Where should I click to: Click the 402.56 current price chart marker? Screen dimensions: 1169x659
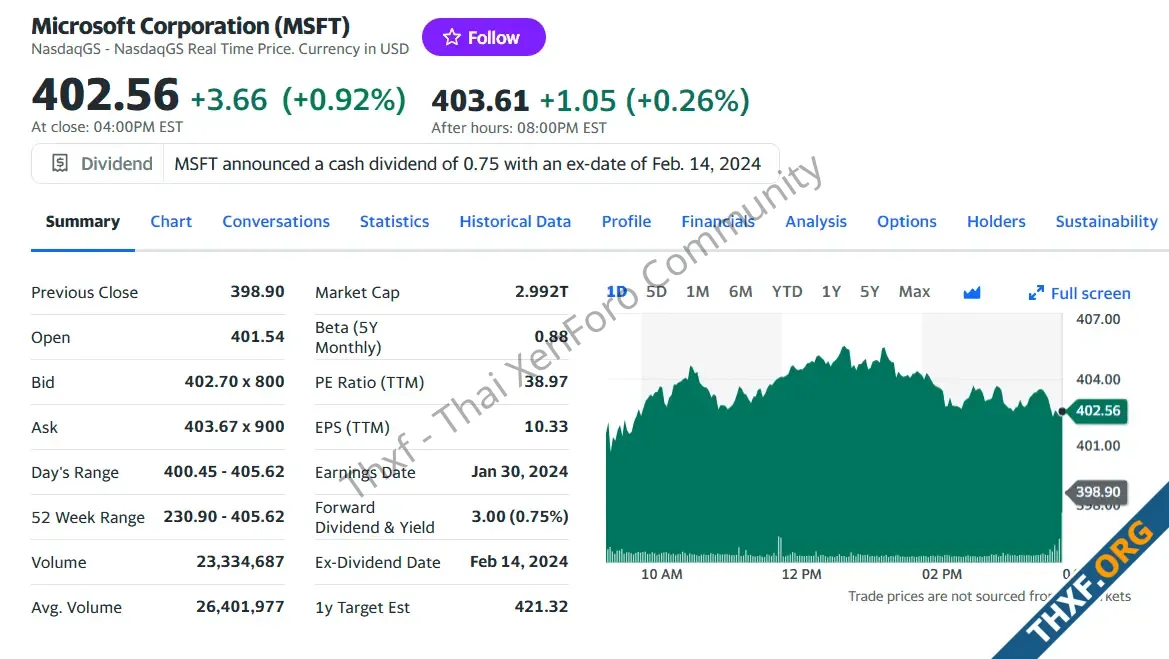pyautogui.click(x=1097, y=411)
